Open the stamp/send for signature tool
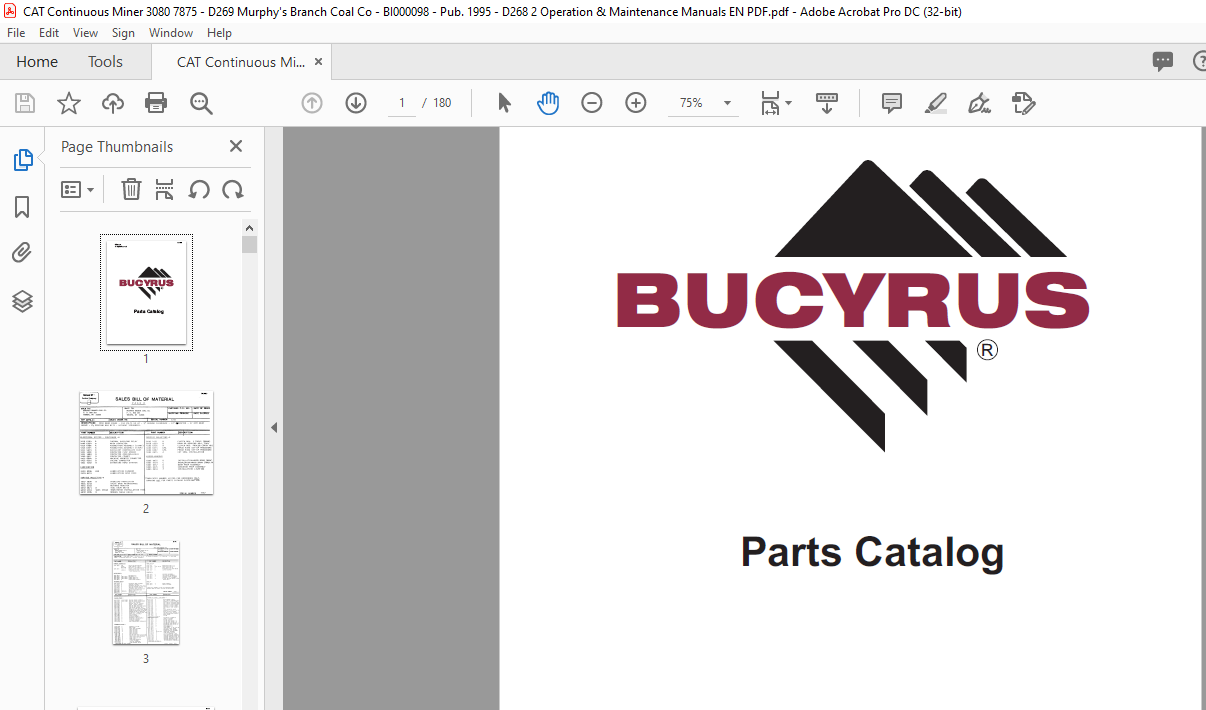Image resolution: width=1206 pixels, height=710 pixels. click(1023, 103)
